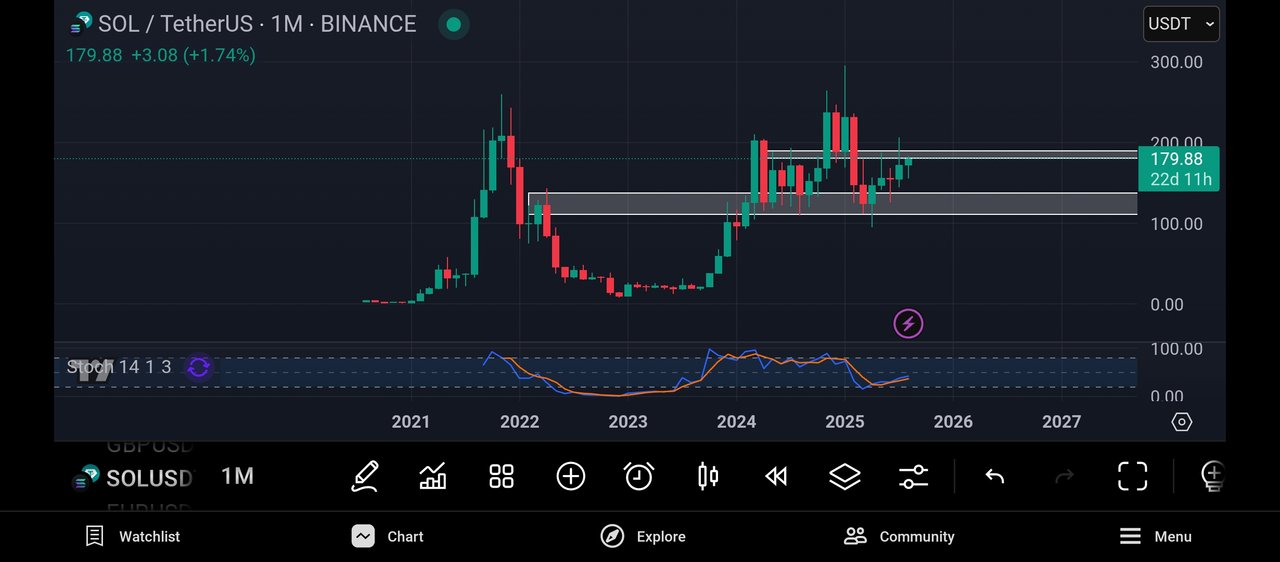Start bar replay with rewind icon
Screen dimensions: 1280x562
point(776,476)
